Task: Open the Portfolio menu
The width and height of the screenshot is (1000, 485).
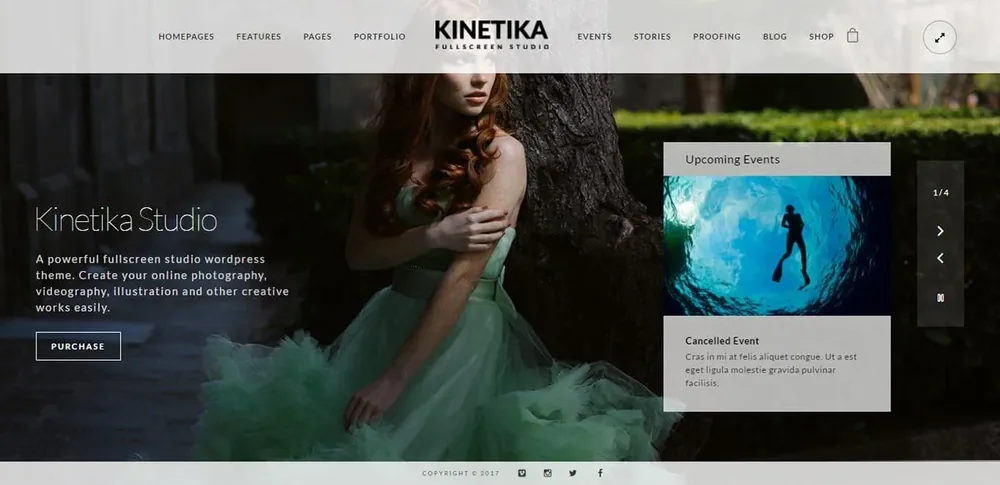Action: [379, 36]
